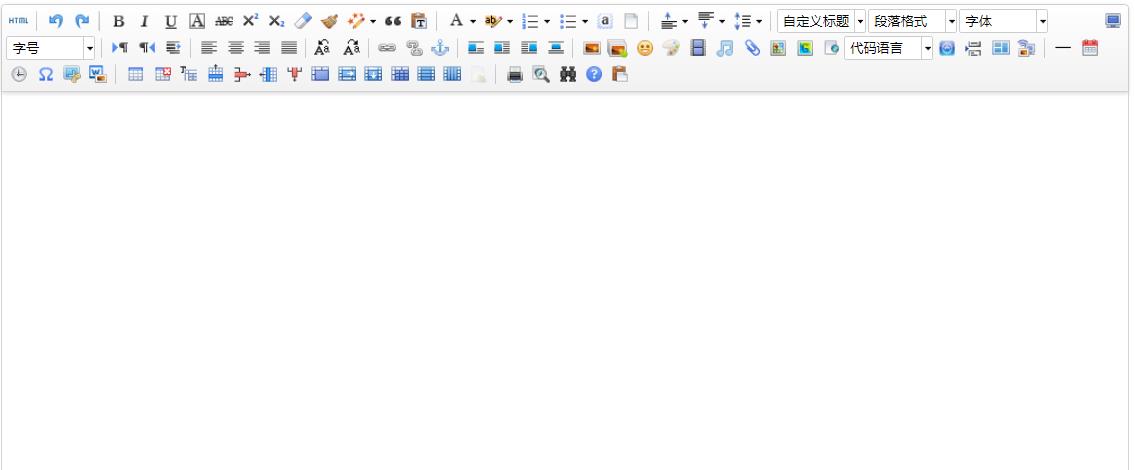This screenshot has width=1135, height=470.
Task: Open auto typeset options arrow
Action: pos(373,22)
